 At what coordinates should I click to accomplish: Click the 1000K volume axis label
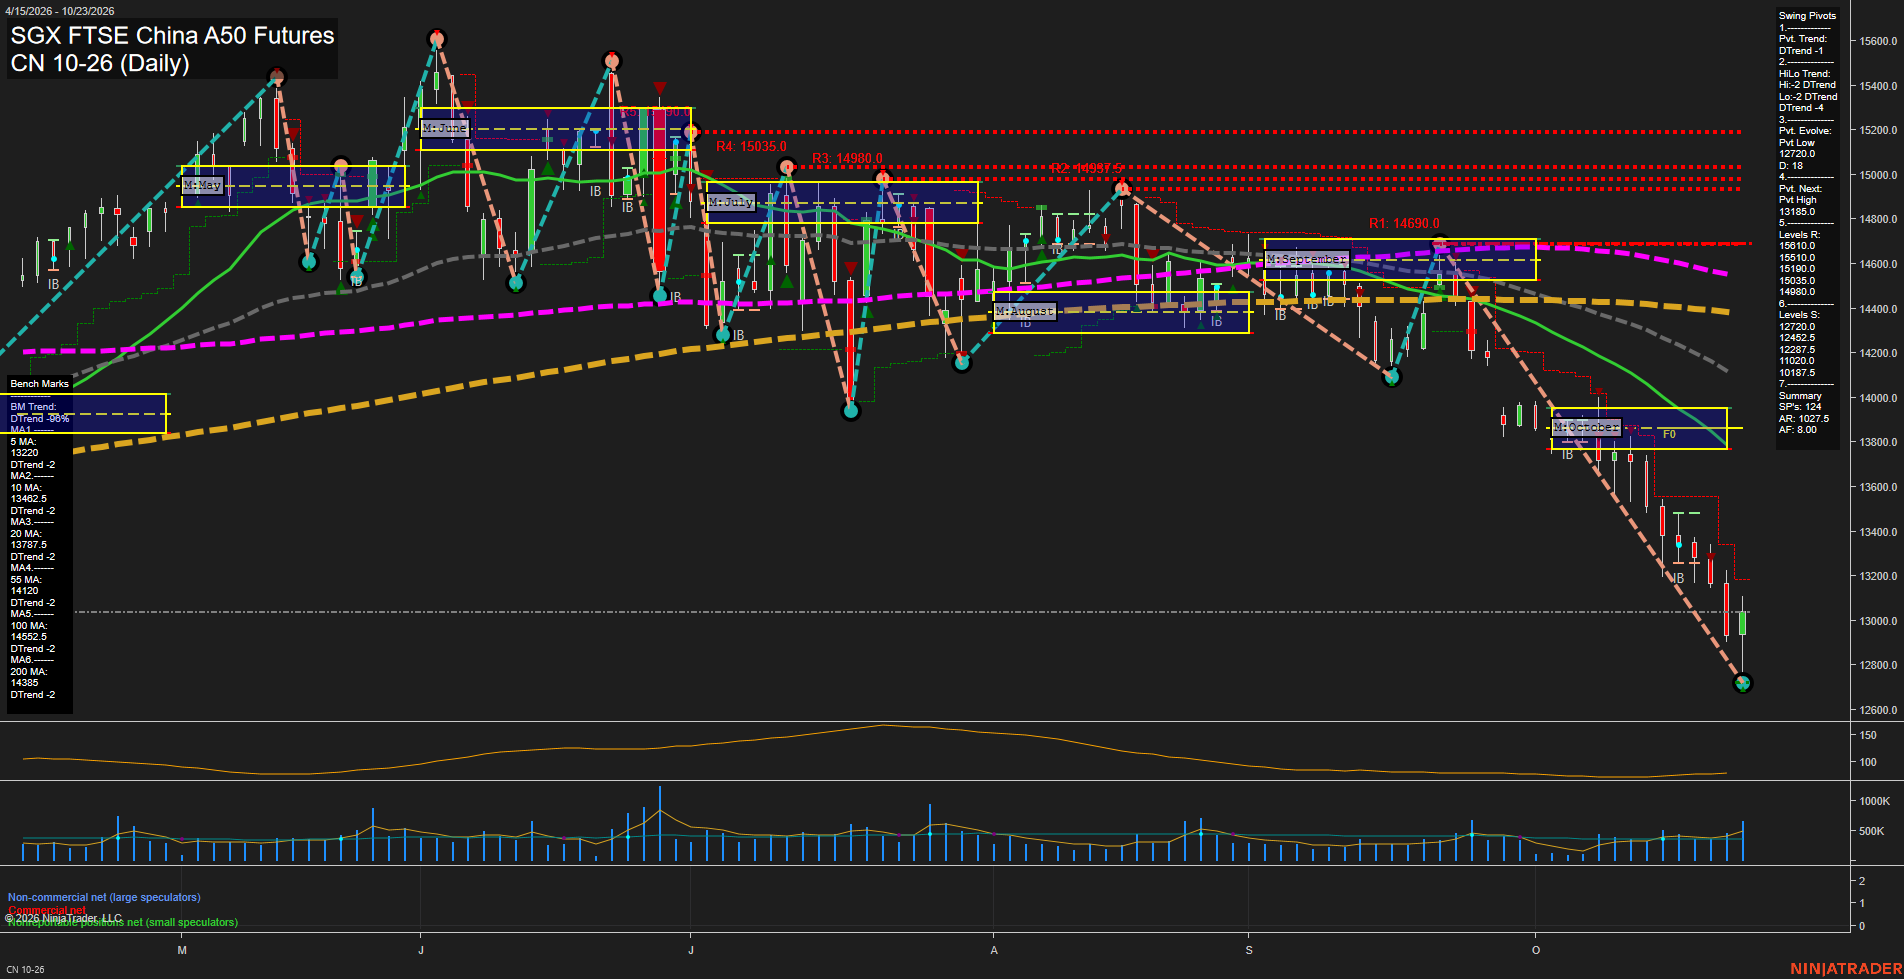click(x=1874, y=802)
